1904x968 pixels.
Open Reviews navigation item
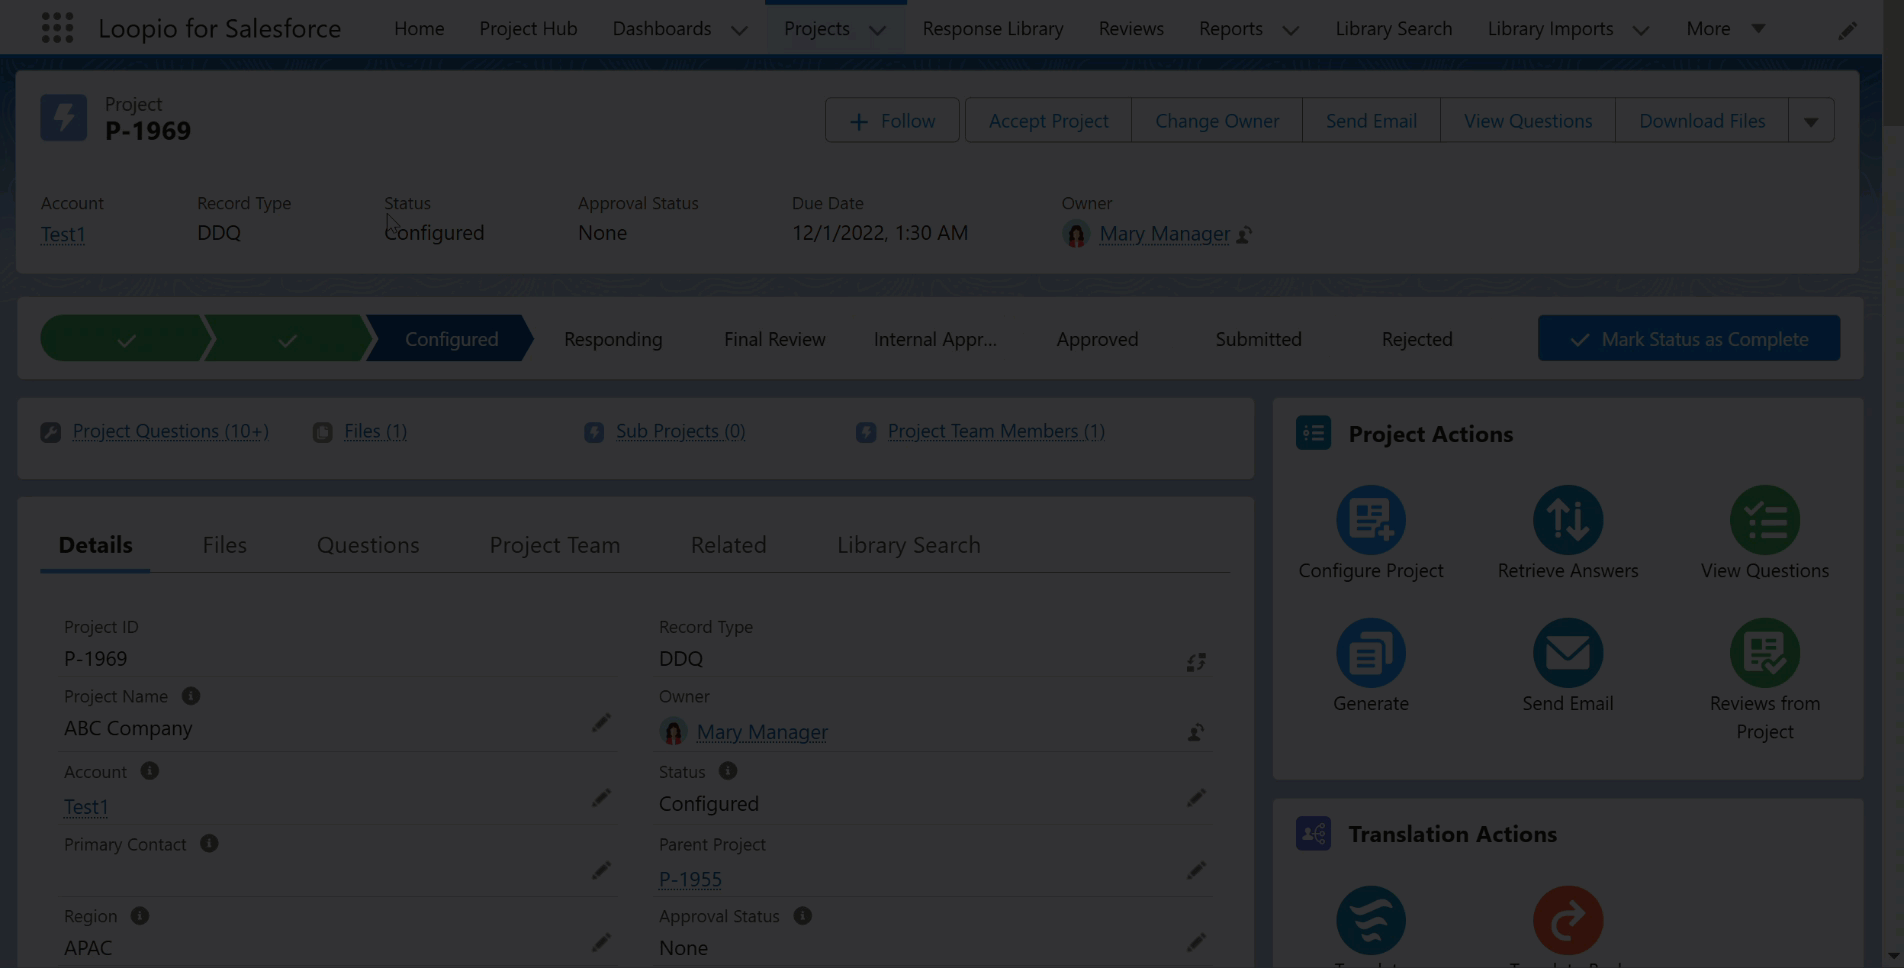[x=1131, y=29]
